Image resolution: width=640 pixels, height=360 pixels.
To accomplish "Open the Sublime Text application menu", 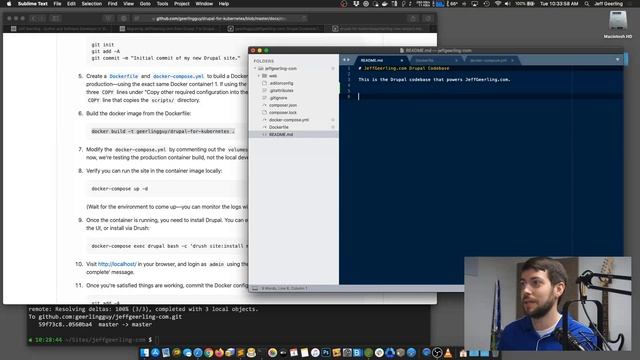I will click(33, 4).
